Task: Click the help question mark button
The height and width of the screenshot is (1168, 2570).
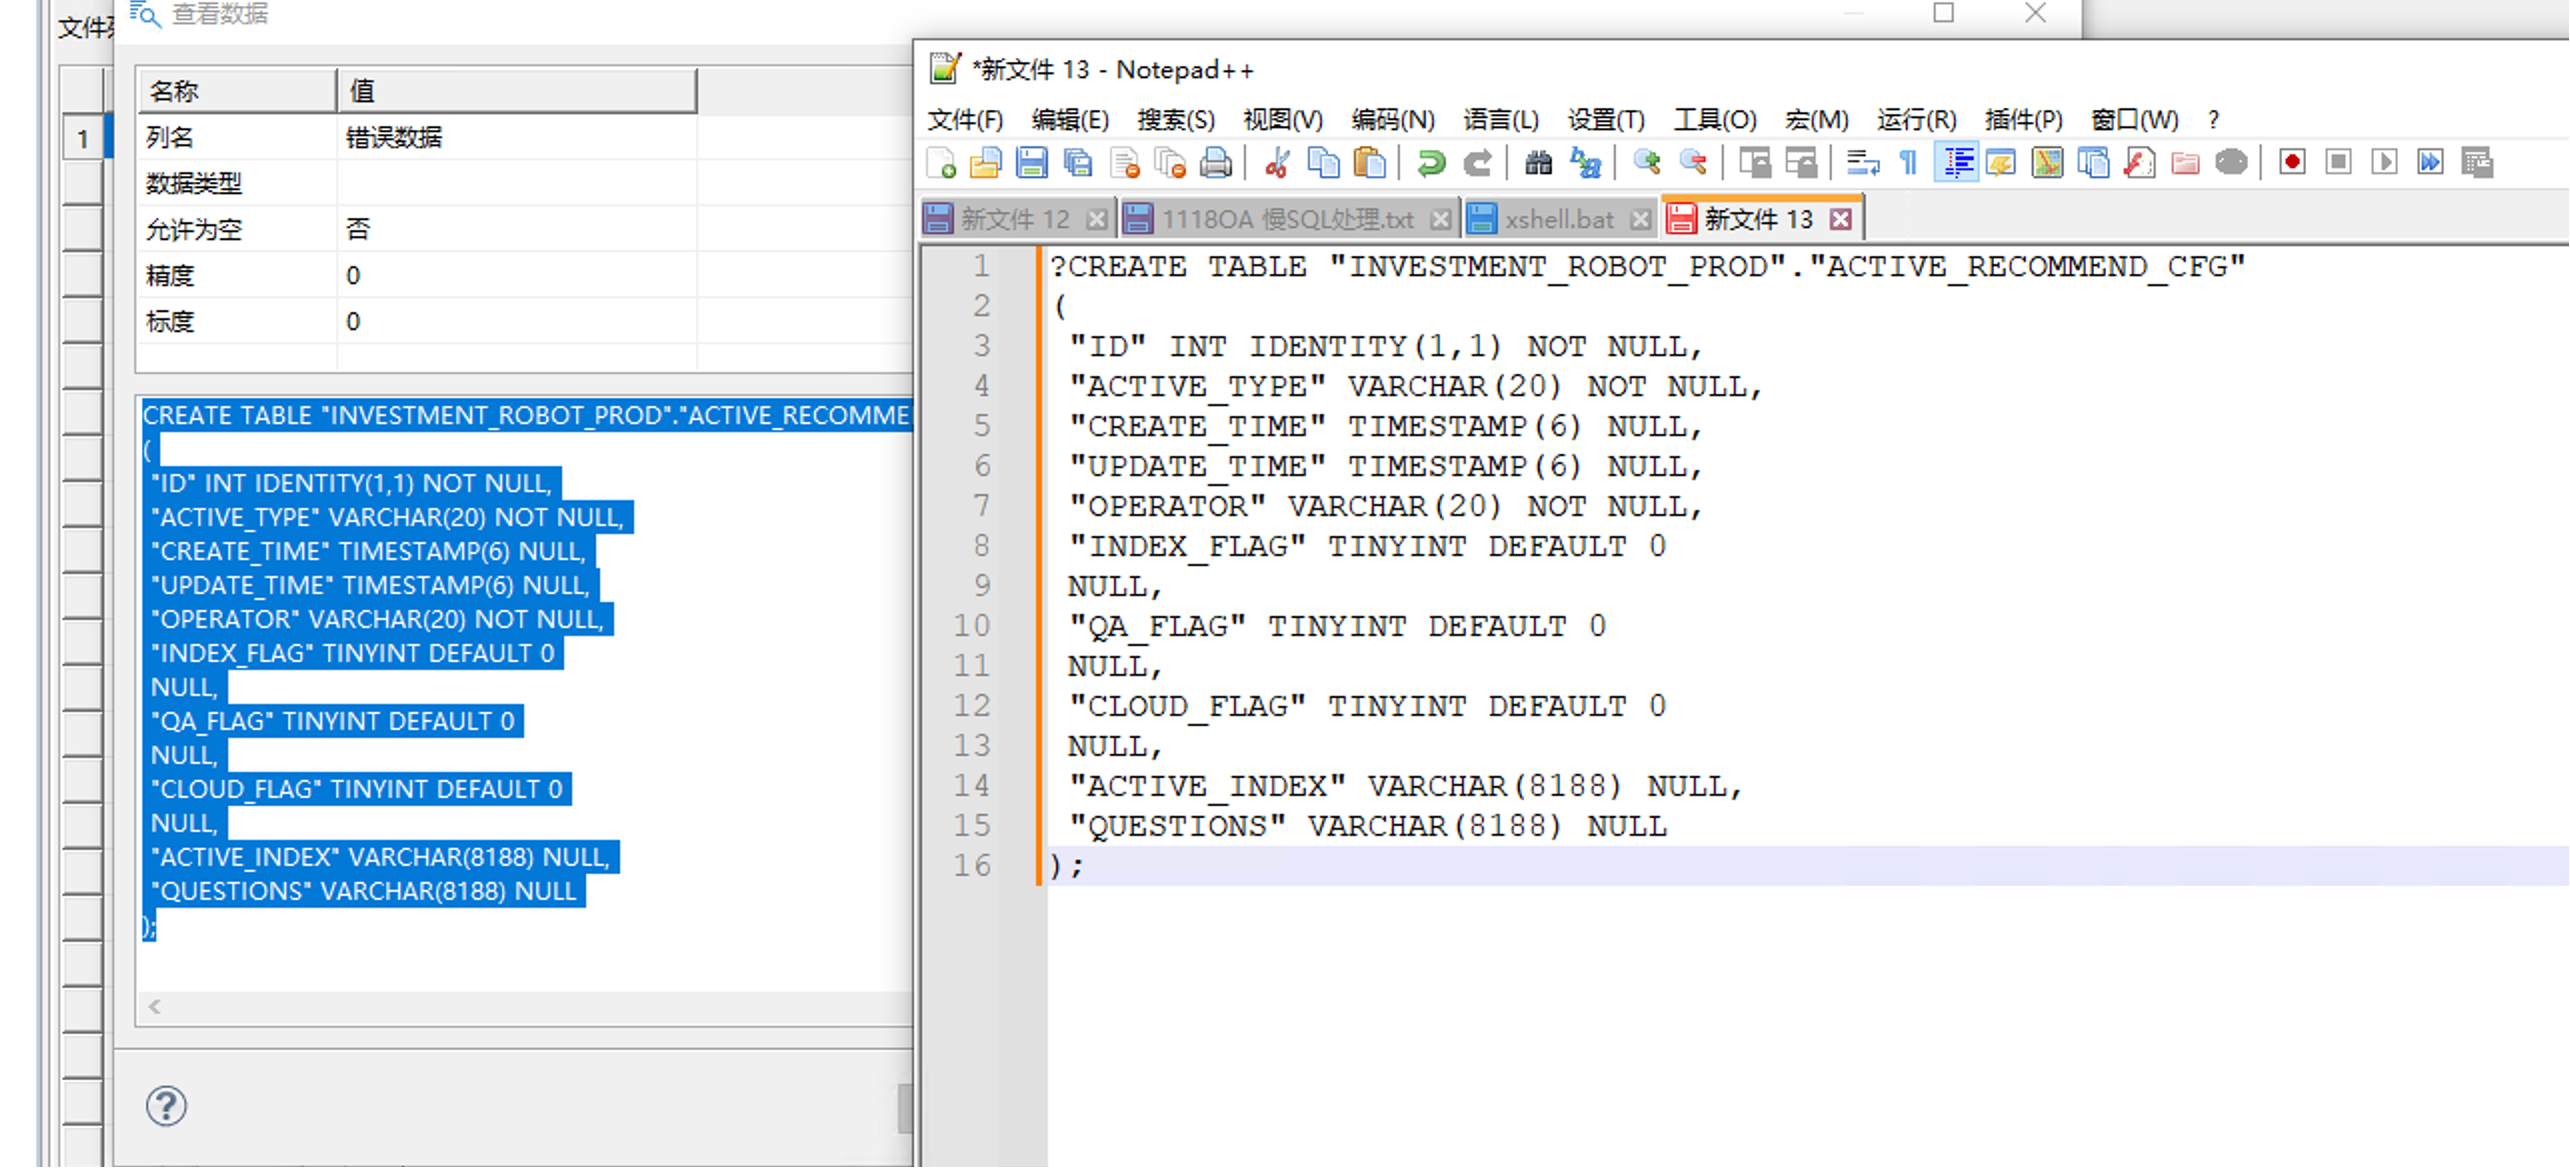Action: click(x=166, y=1106)
